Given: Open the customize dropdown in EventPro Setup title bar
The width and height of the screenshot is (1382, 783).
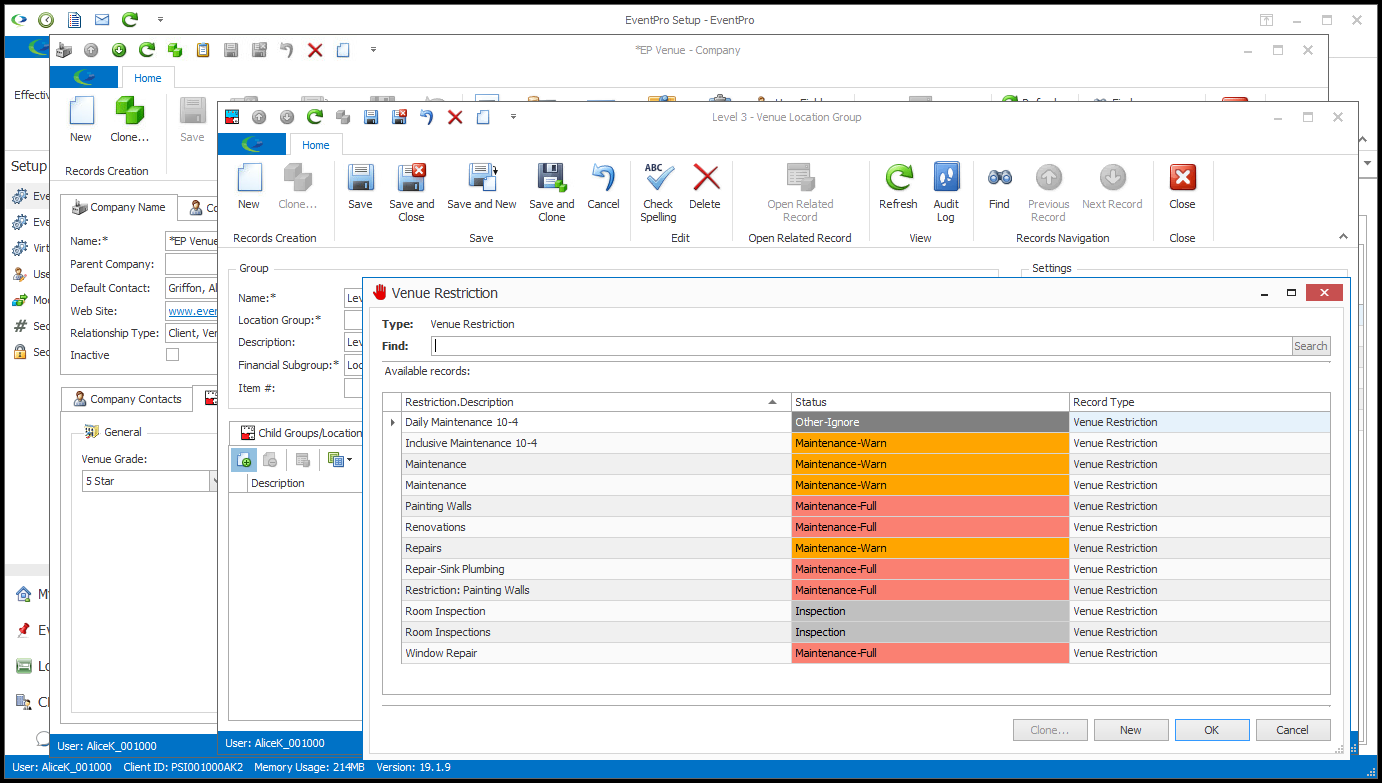Looking at the screenshot, I should [x=160, y=19].
